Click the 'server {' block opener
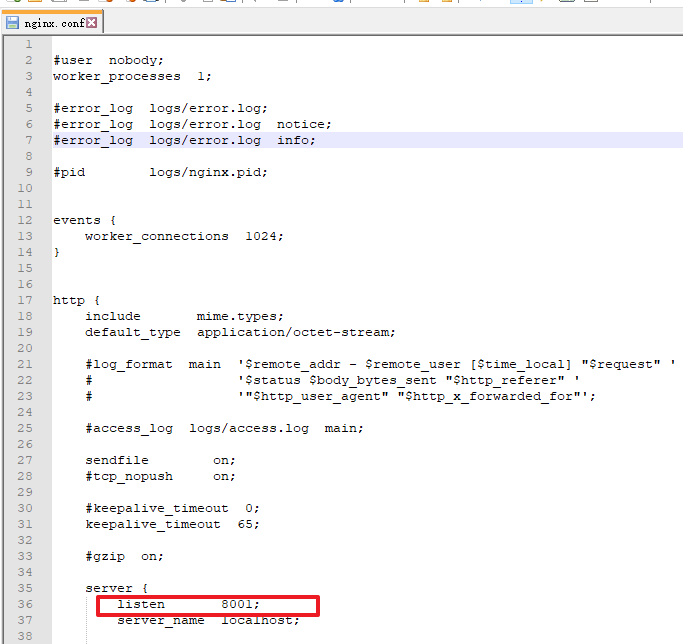683x644 pixels. 117,588
